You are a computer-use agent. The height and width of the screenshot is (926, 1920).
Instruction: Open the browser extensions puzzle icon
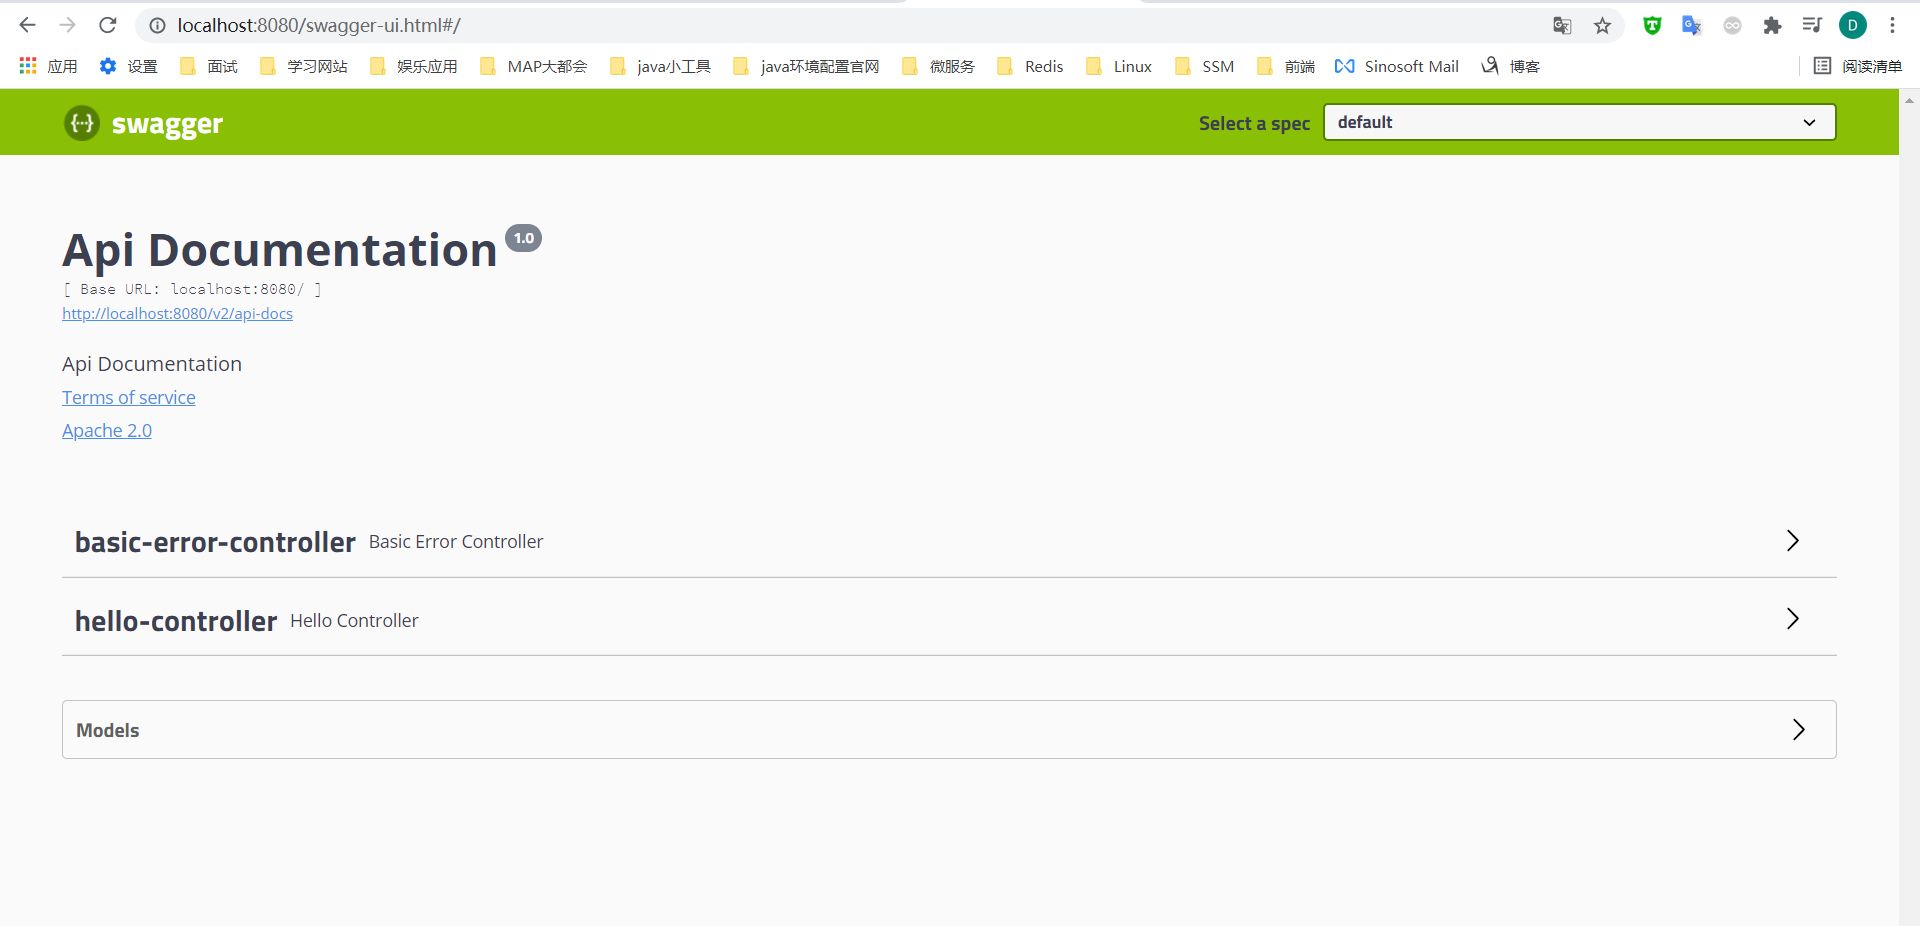tap(1772, 26)
